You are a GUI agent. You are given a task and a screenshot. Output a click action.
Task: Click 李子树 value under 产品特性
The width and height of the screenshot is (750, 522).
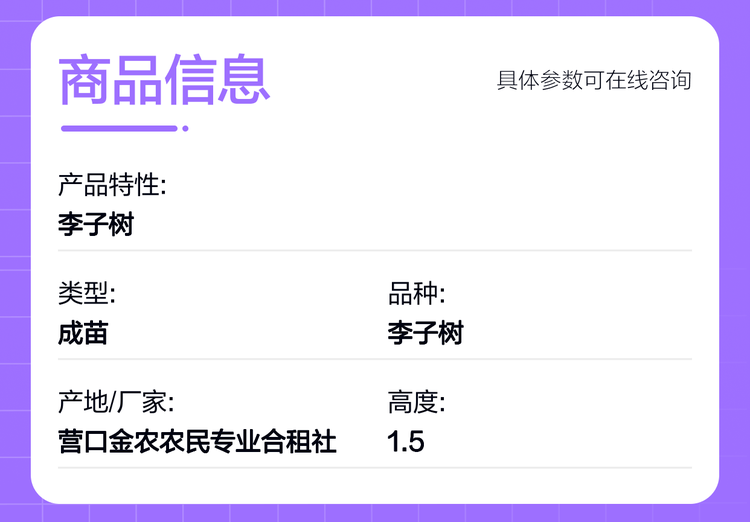95,224
